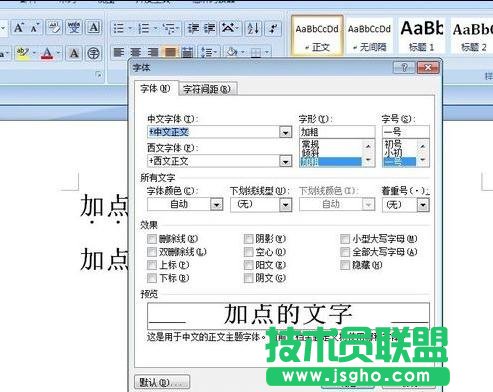Screen dimensions: 493x392
Task: Expand font color dropdown arrow
Action: [58, 53]
